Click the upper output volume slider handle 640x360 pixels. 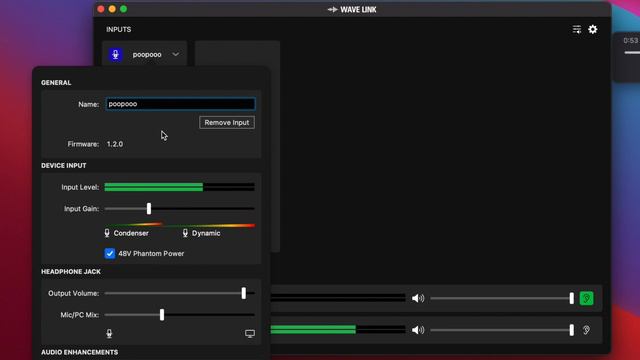tap(571, 298)
